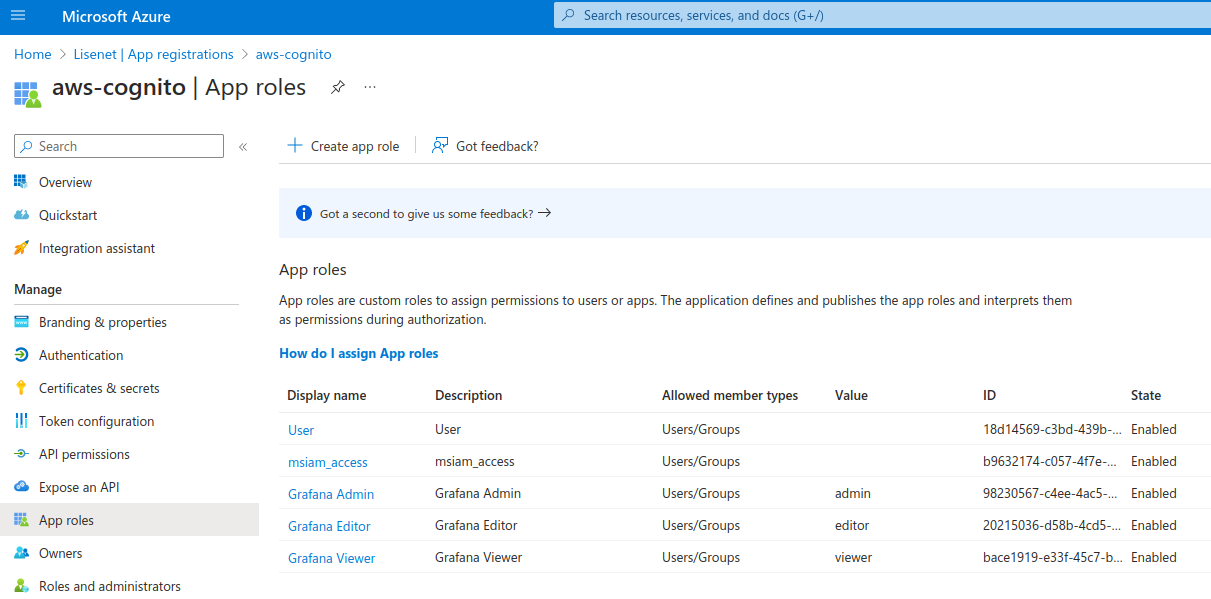Click the Roles and administrators icon
This screenshot has height=599, width=1211.
[x=21, y=586]
